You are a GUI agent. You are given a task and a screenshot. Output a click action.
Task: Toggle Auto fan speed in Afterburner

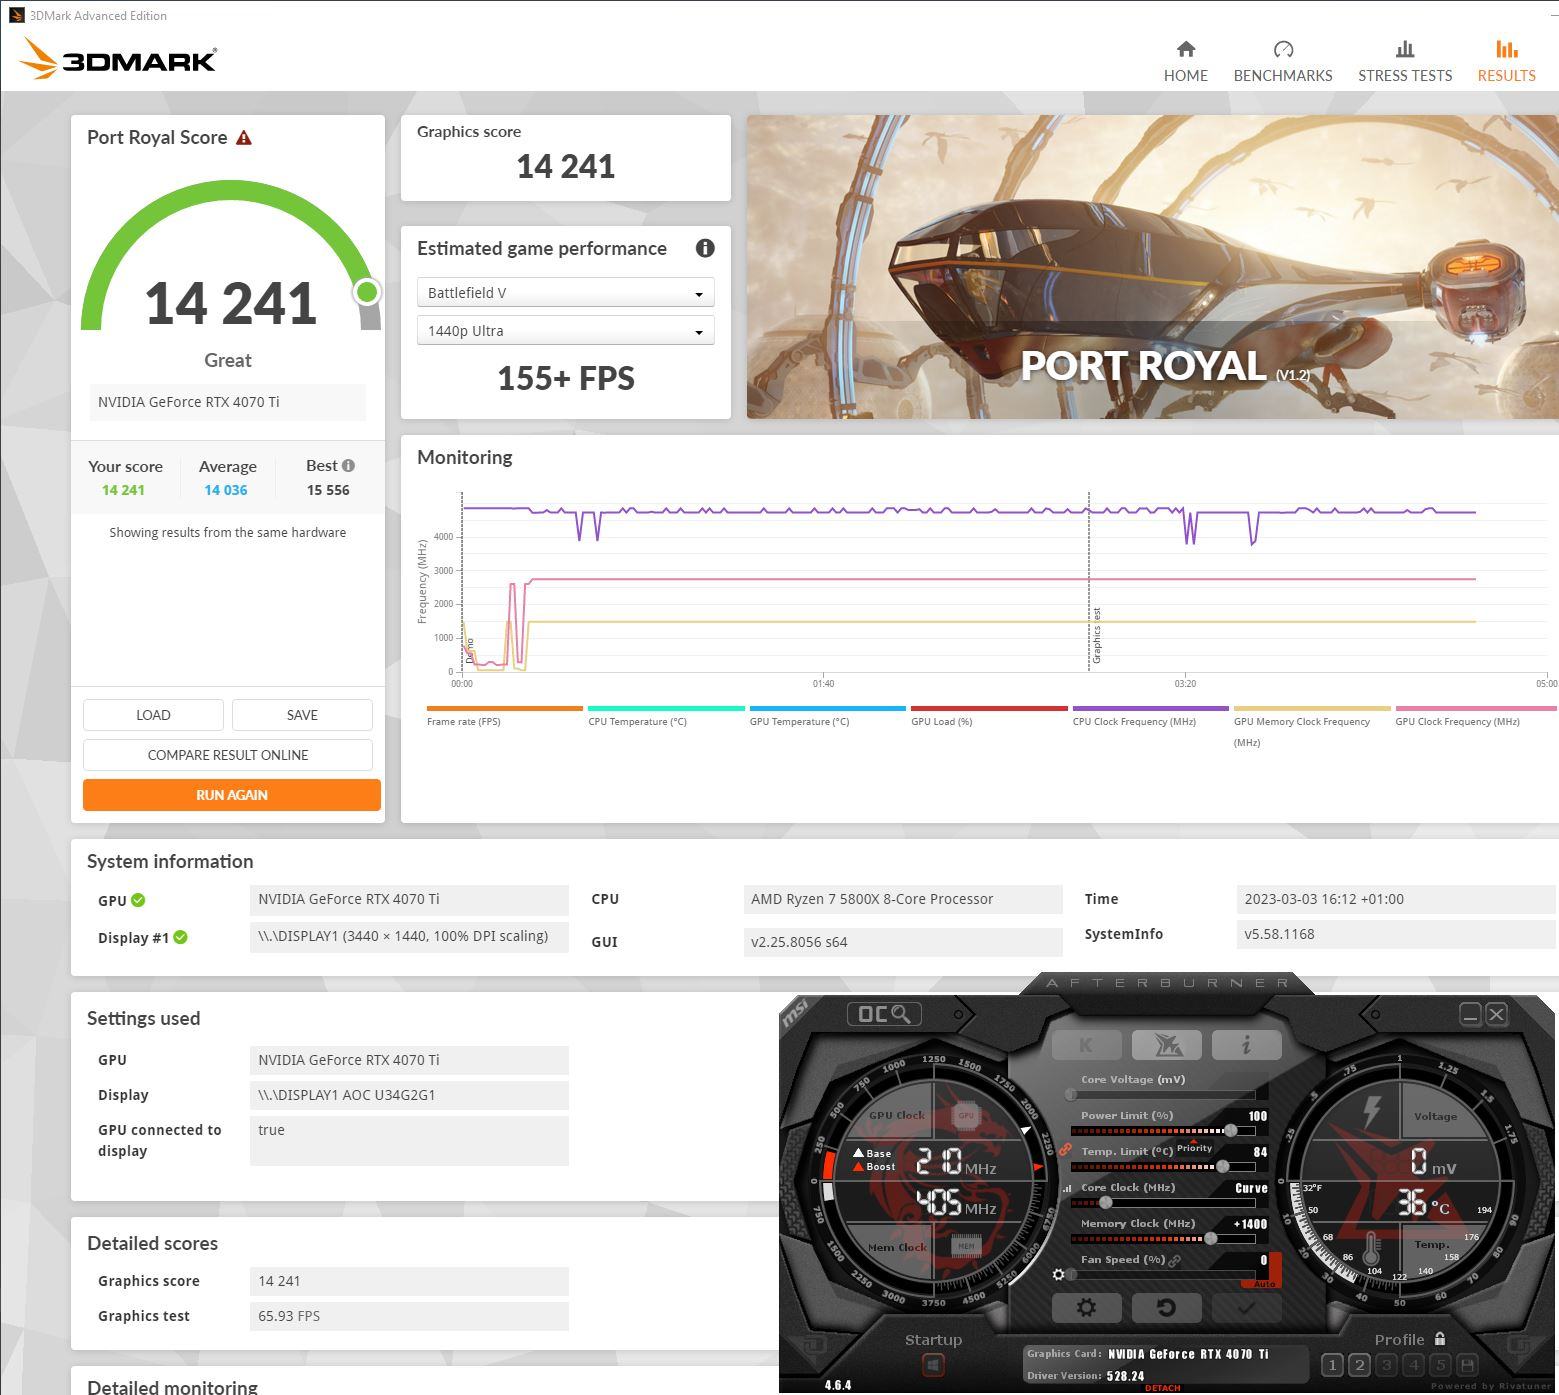(x=1264, y=1283)
